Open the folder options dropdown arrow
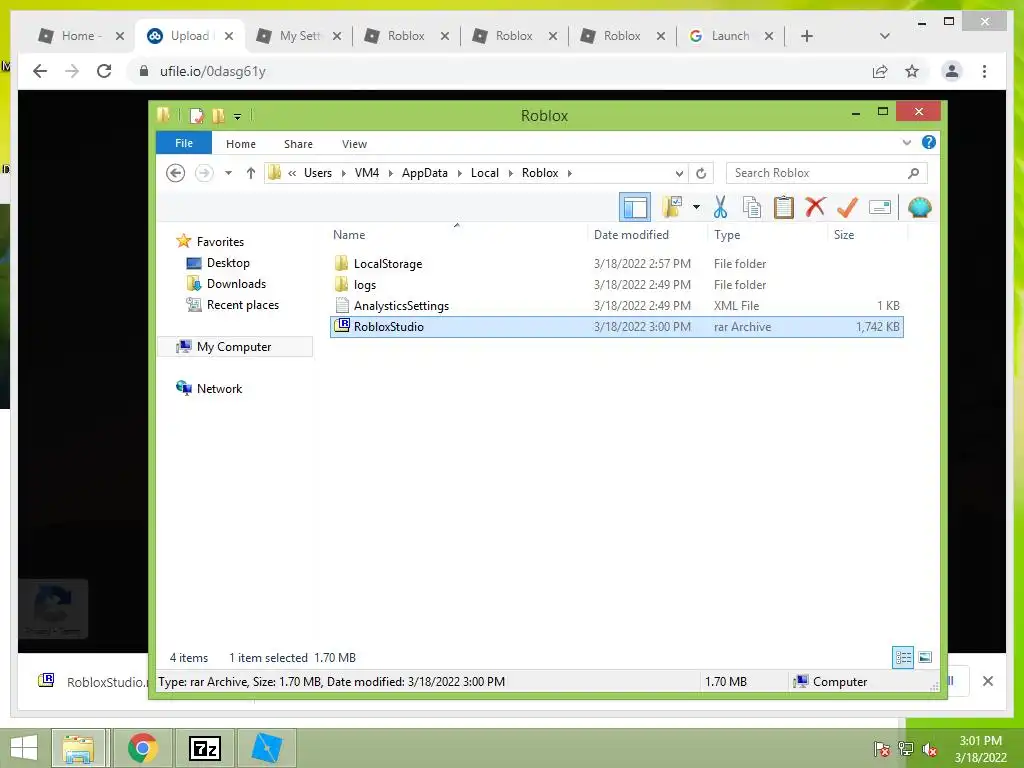The height and width of the screenshot is (768, 1024). pyautogui.click(x=697, y=208)
